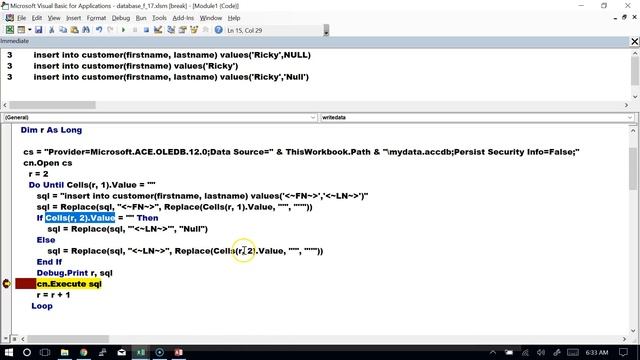Viewport: 640px width, 360px height.
Task: Click the Cortana circle icon in taskbar
Action: (27, 352)
